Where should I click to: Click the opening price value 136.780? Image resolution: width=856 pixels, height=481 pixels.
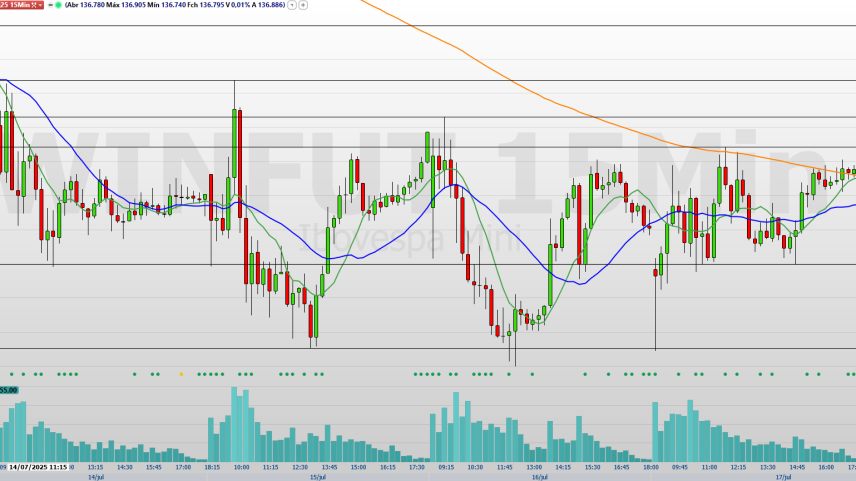(92, 5)
